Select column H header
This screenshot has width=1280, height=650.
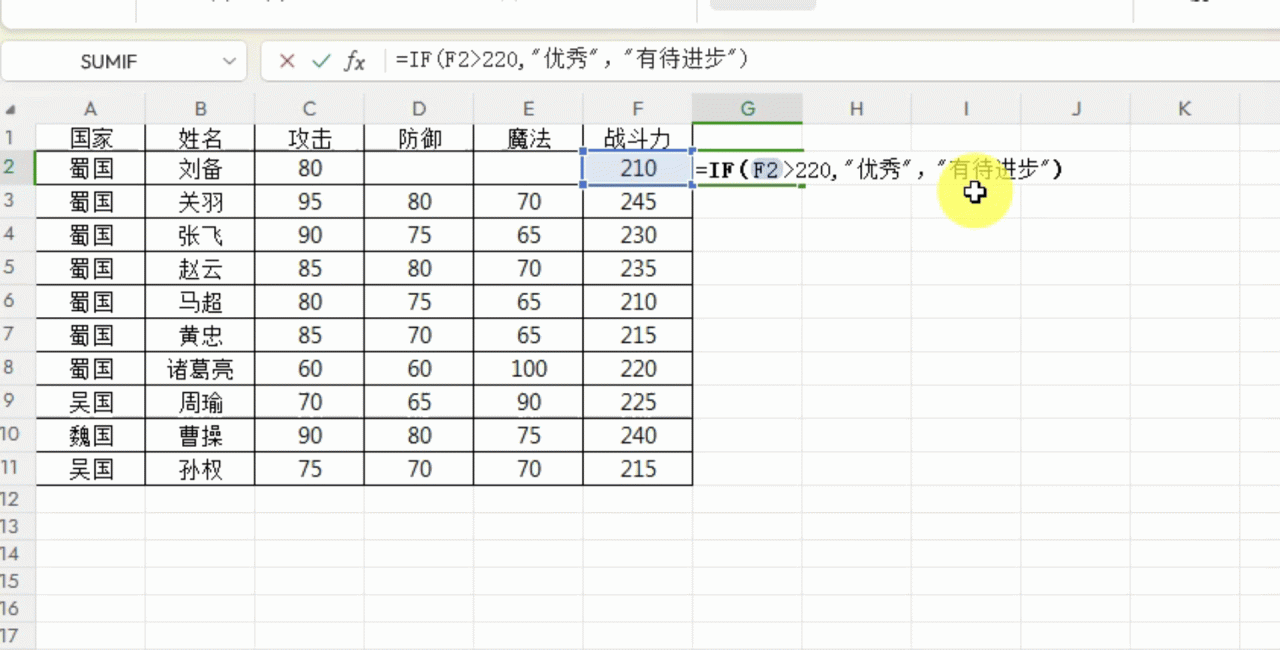point(857,109)
